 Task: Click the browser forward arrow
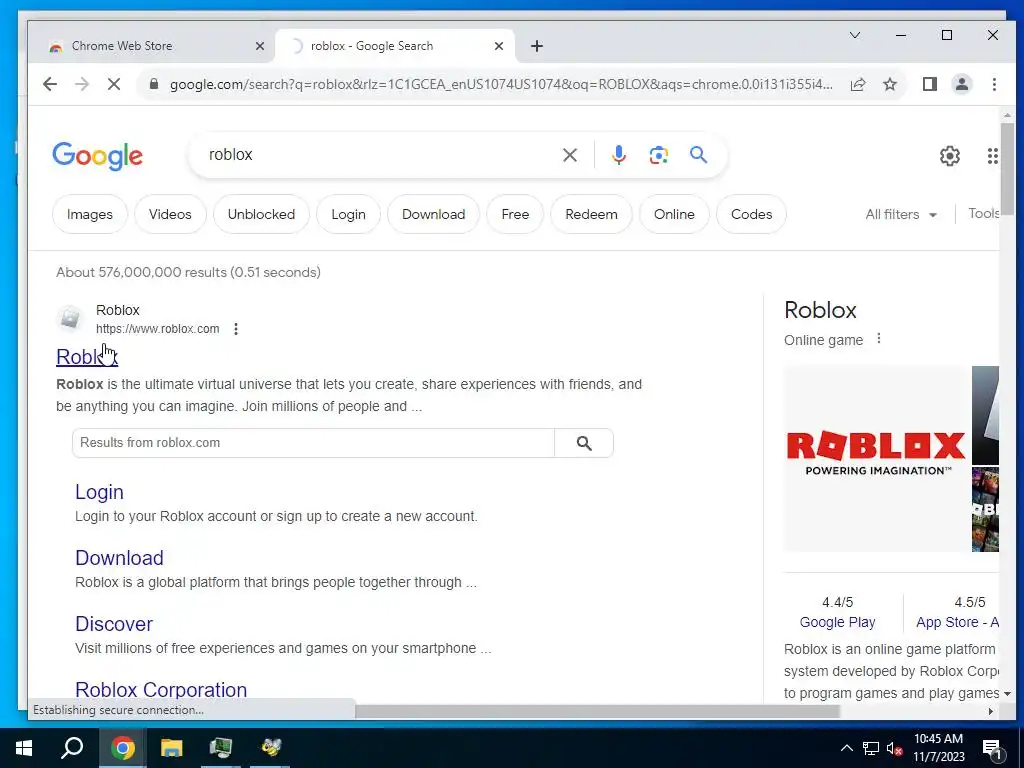pyautogui.click(x=82, y=84)
